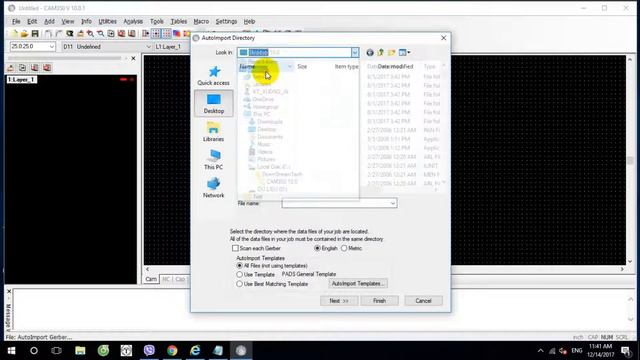
Task: Select the English units radio button
Action: [x=317, y=248]
